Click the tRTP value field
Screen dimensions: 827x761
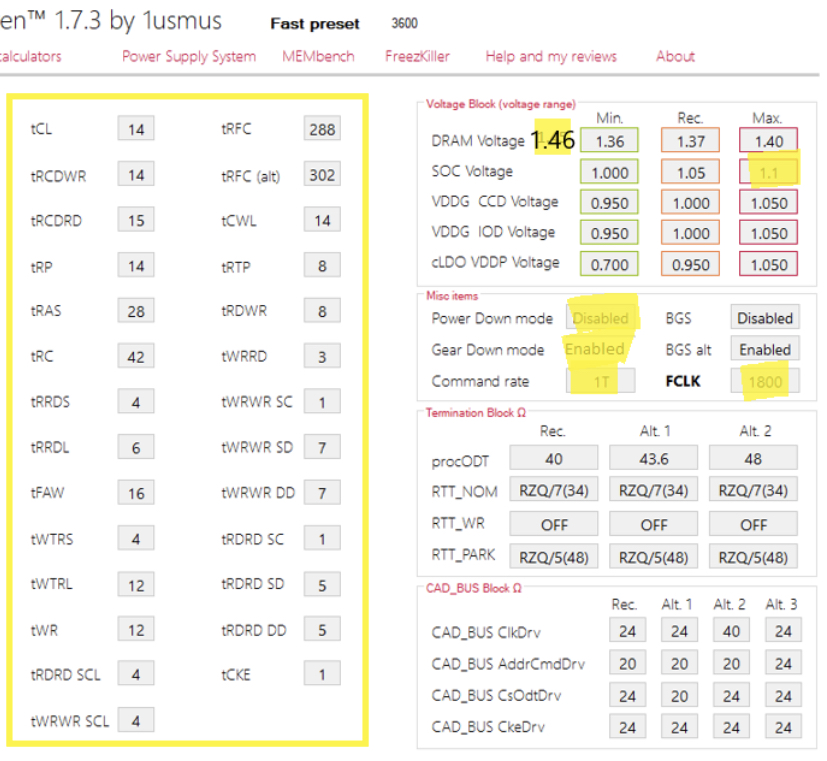point(322,265)
